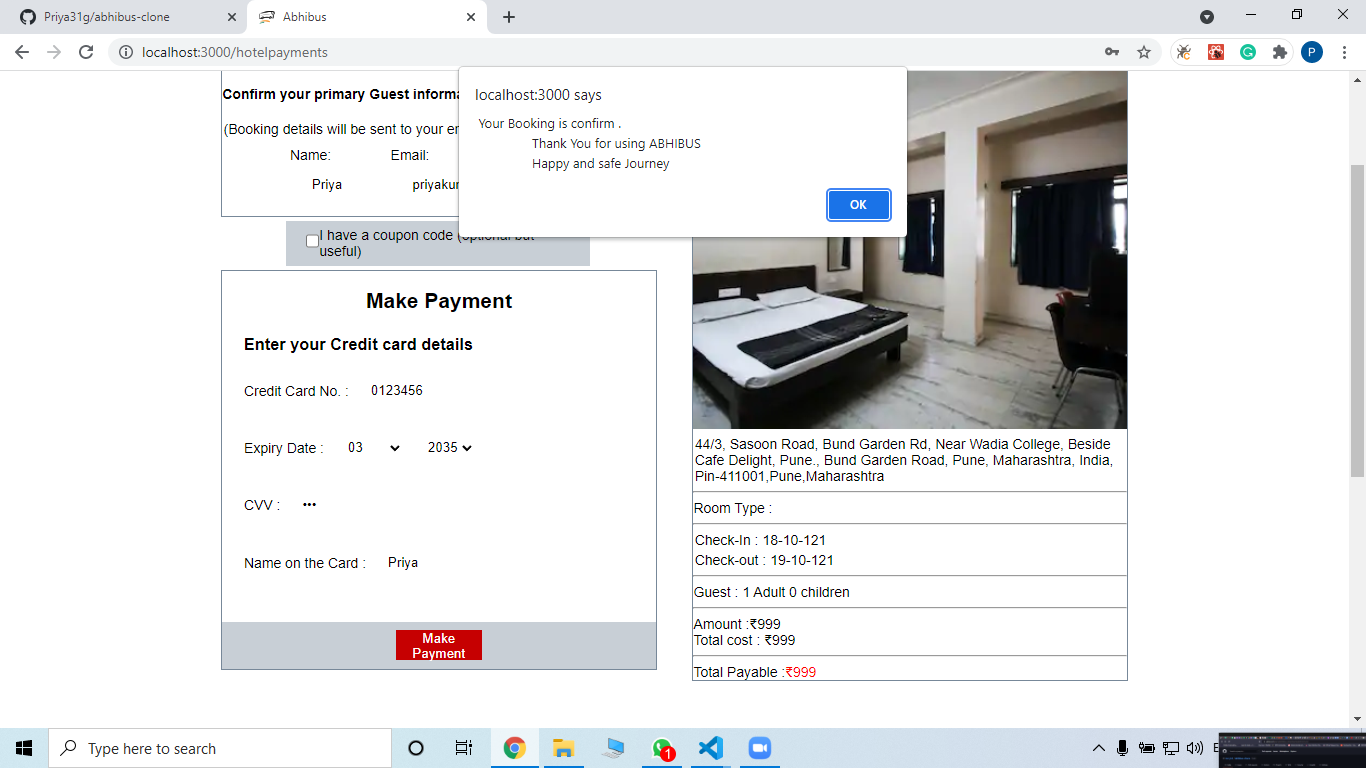Click the Windows taskbar search box
The width and height of the screenshot is (1366, 768).
[x=220, y=748]
